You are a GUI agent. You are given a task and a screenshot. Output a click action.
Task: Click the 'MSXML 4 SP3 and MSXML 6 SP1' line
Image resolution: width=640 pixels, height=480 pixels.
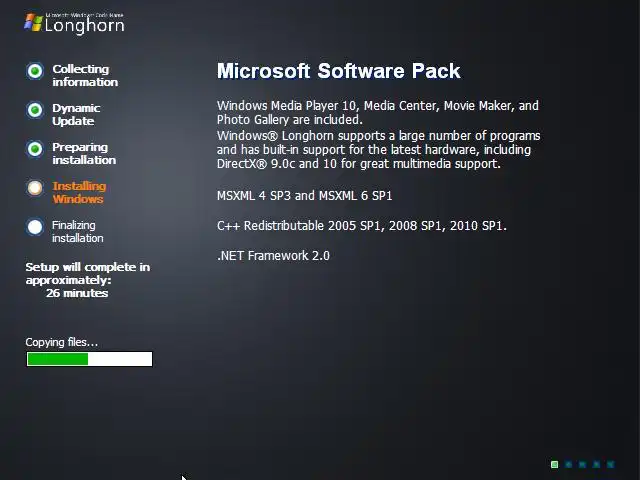coord(304,196)
